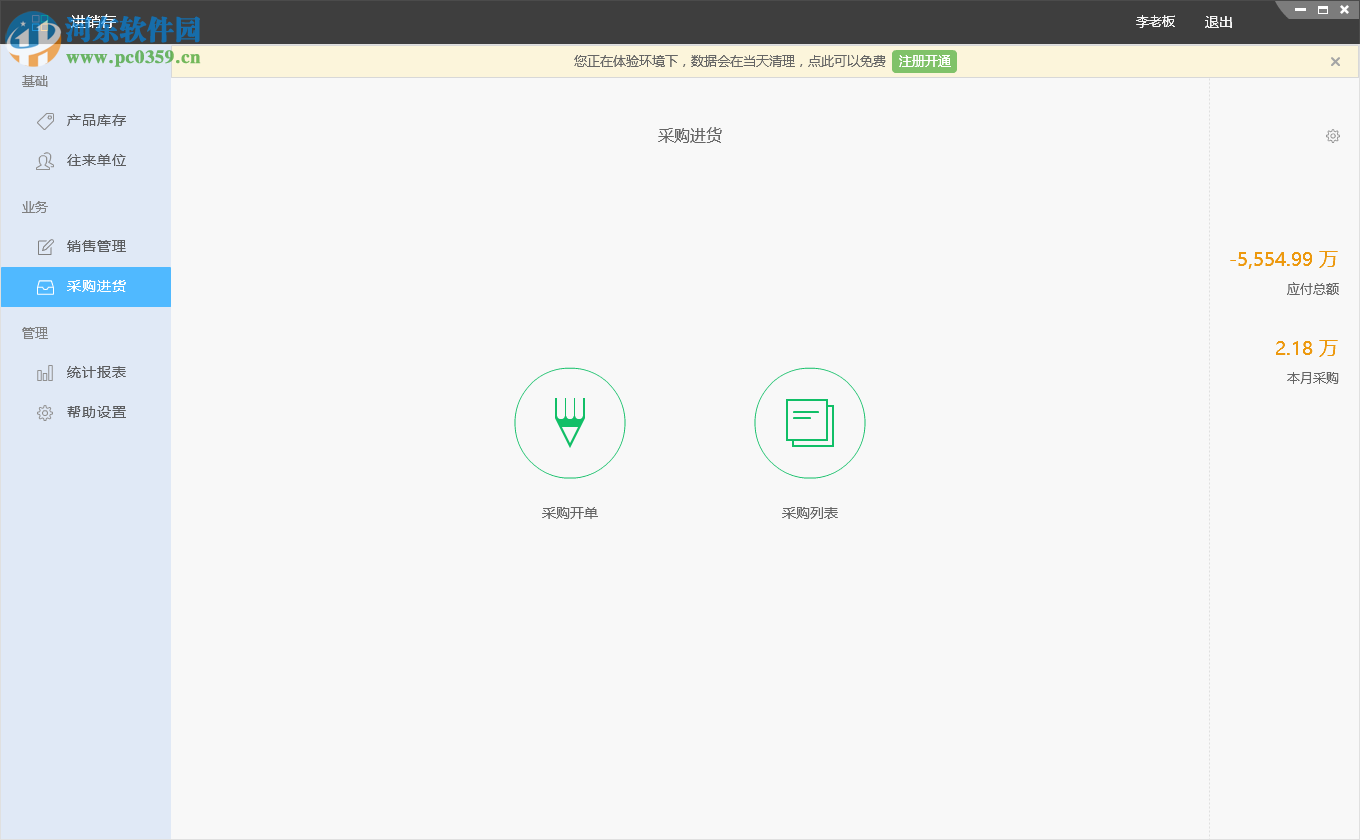The height and width of the screenshot is (840, 1360).
Task: Open 产品库存 in the sidebar
Action: 86,121
